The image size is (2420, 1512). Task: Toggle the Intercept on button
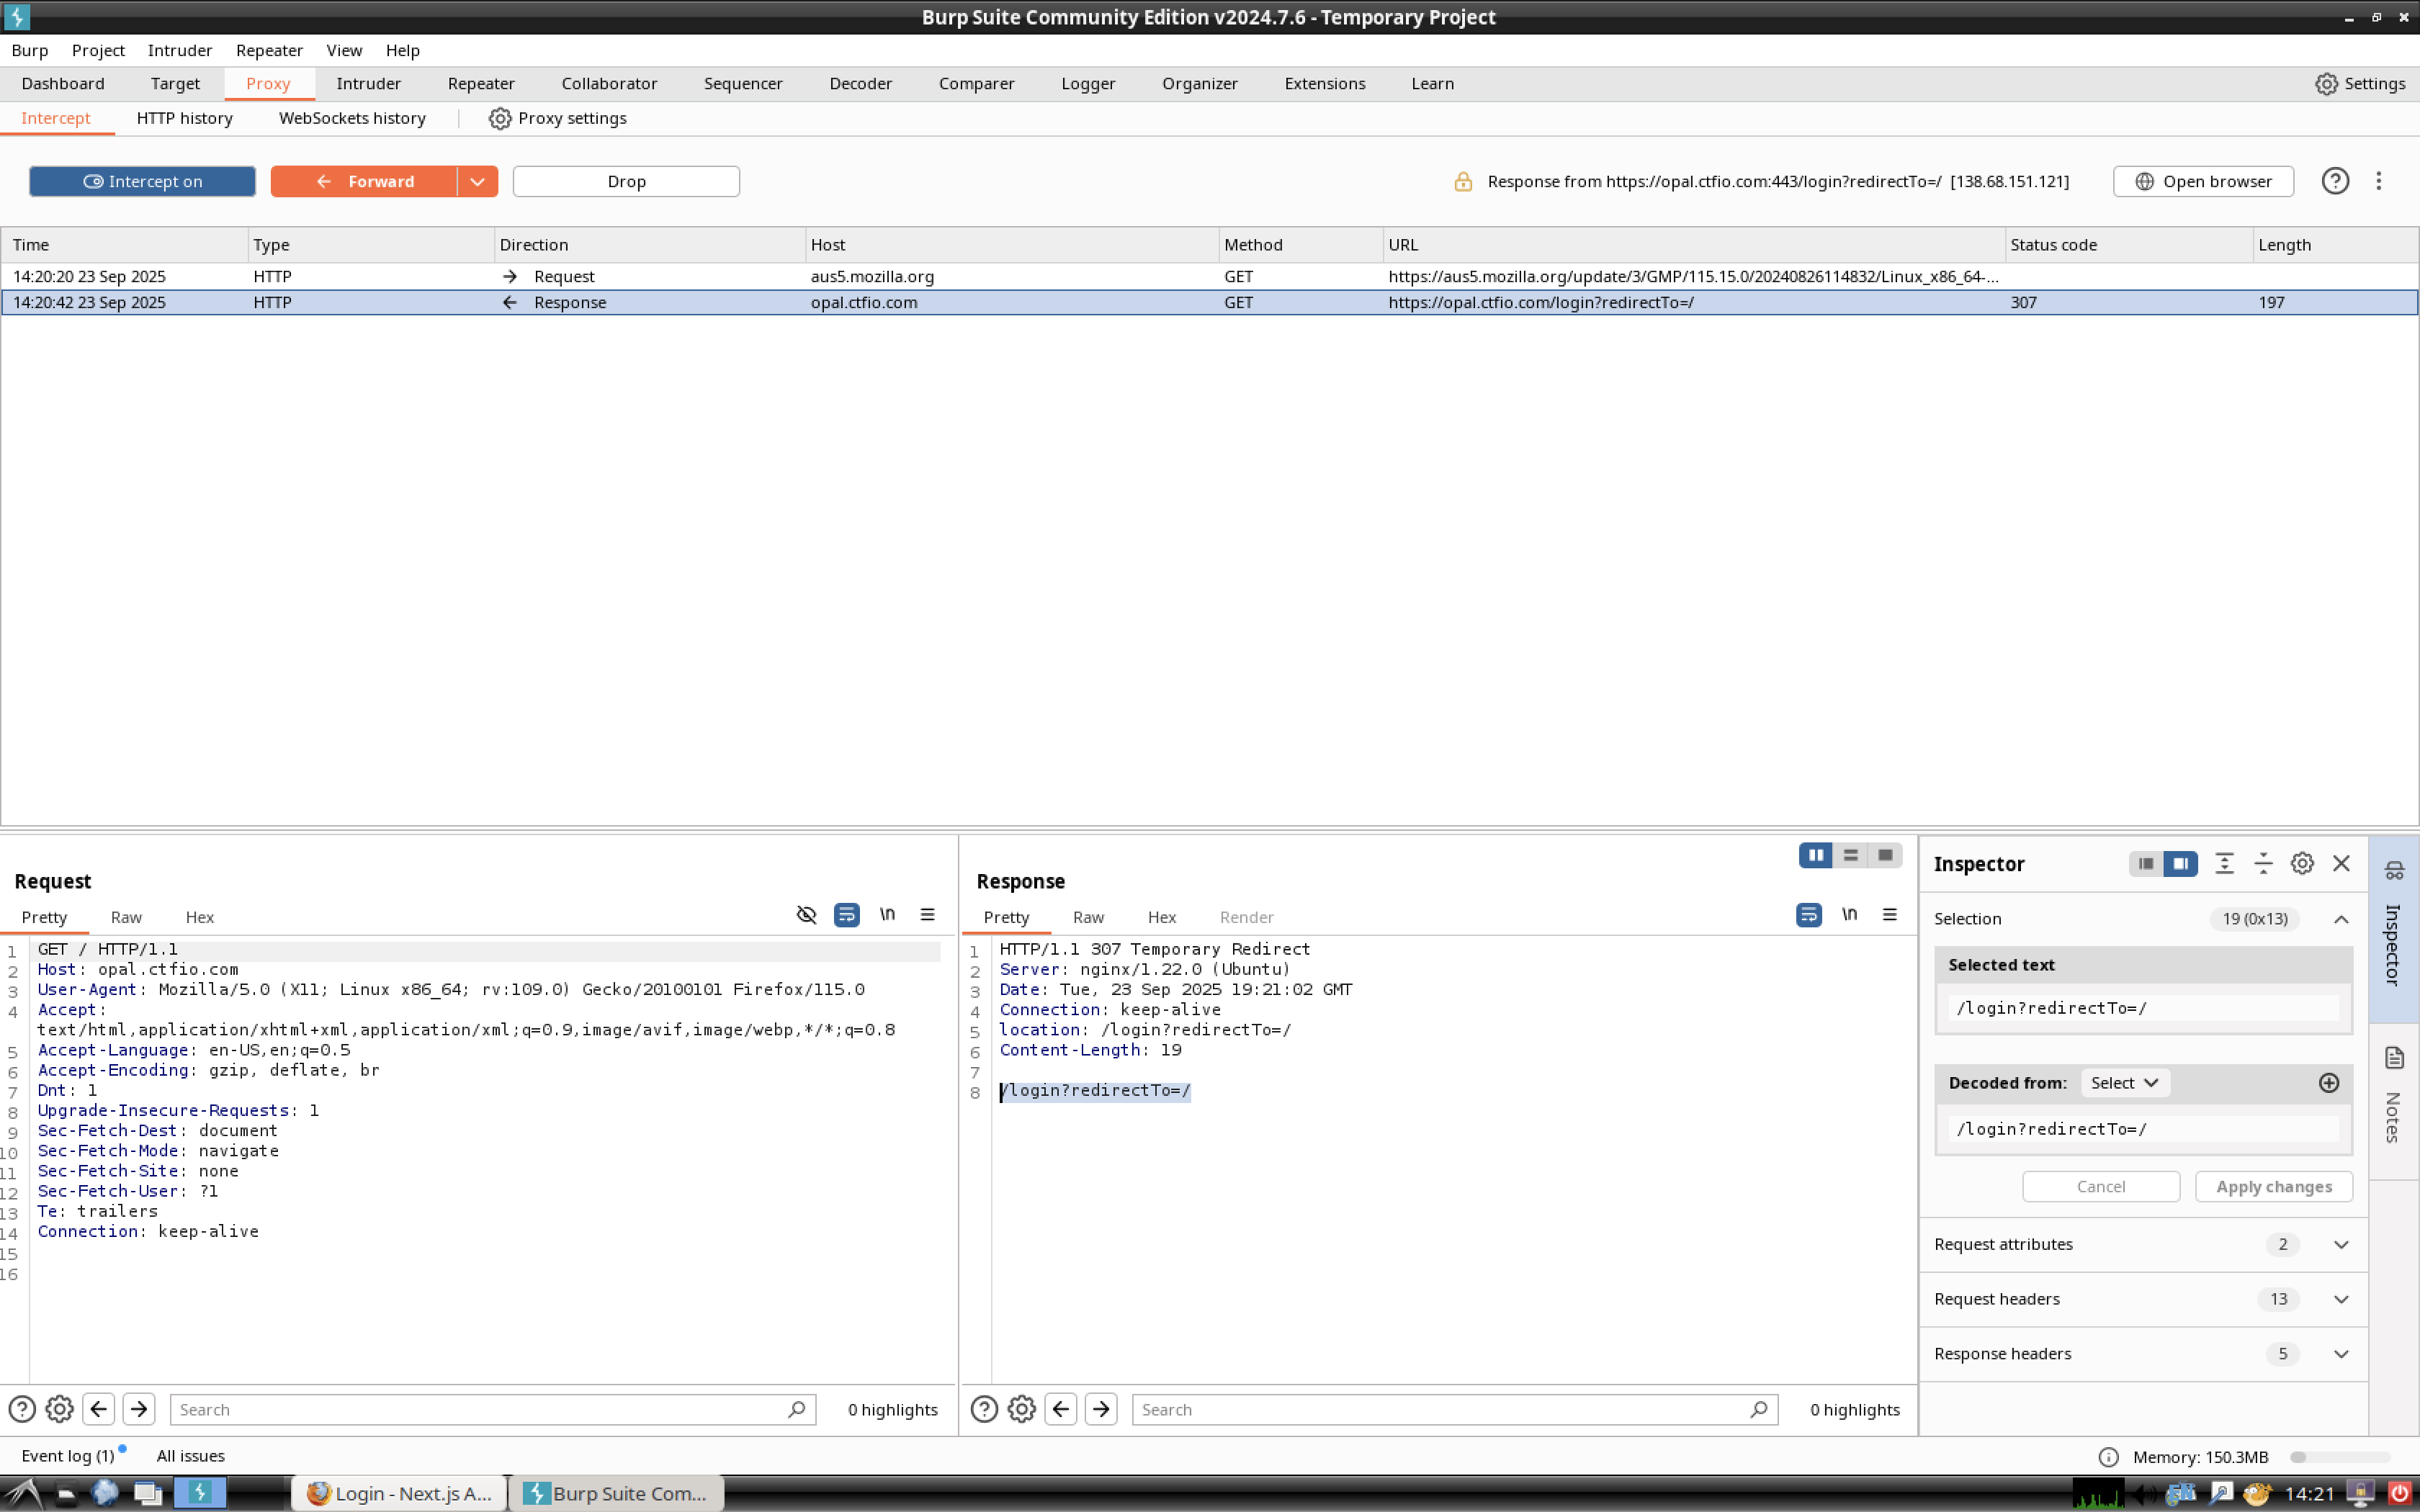(x=142, y=181)
